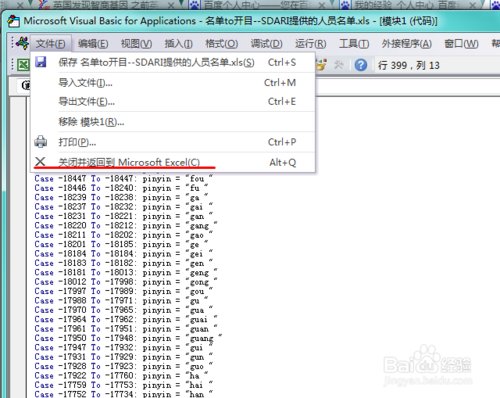Switch to 我的经验 个人中心 browser tab
Screen dimensions: 500x398
point(408,5)
